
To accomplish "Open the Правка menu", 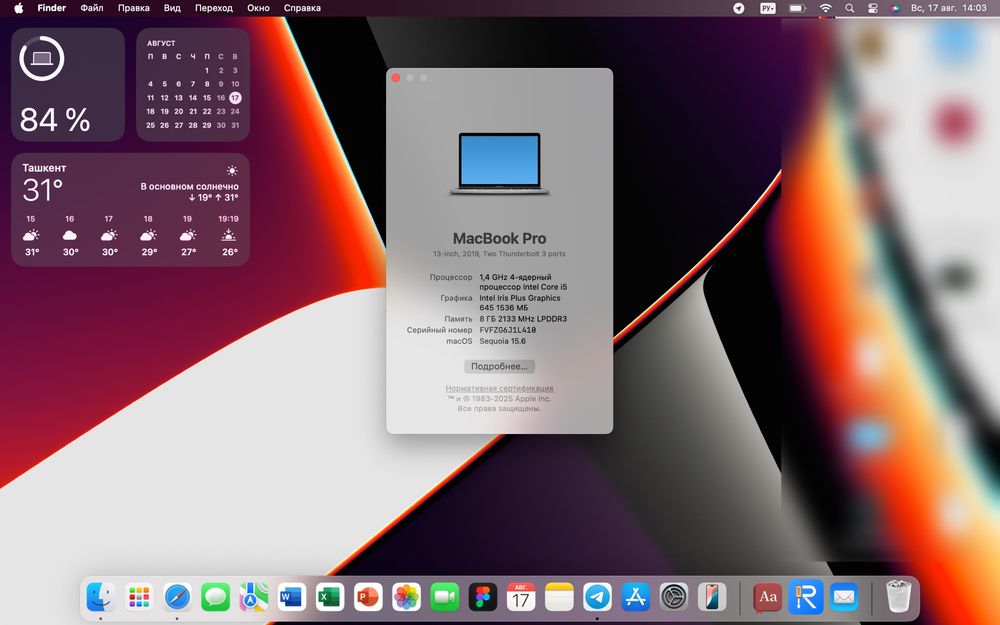I will (134, 8).
